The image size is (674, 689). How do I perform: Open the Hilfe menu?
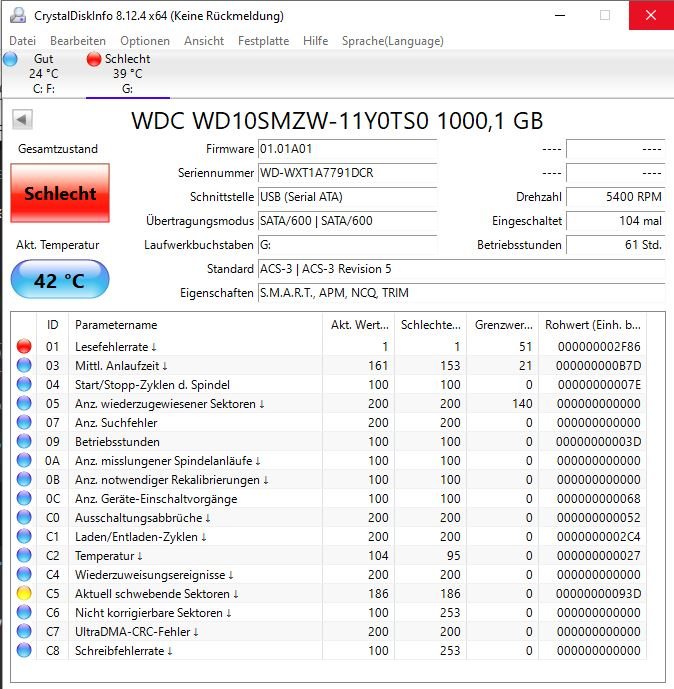315,41
